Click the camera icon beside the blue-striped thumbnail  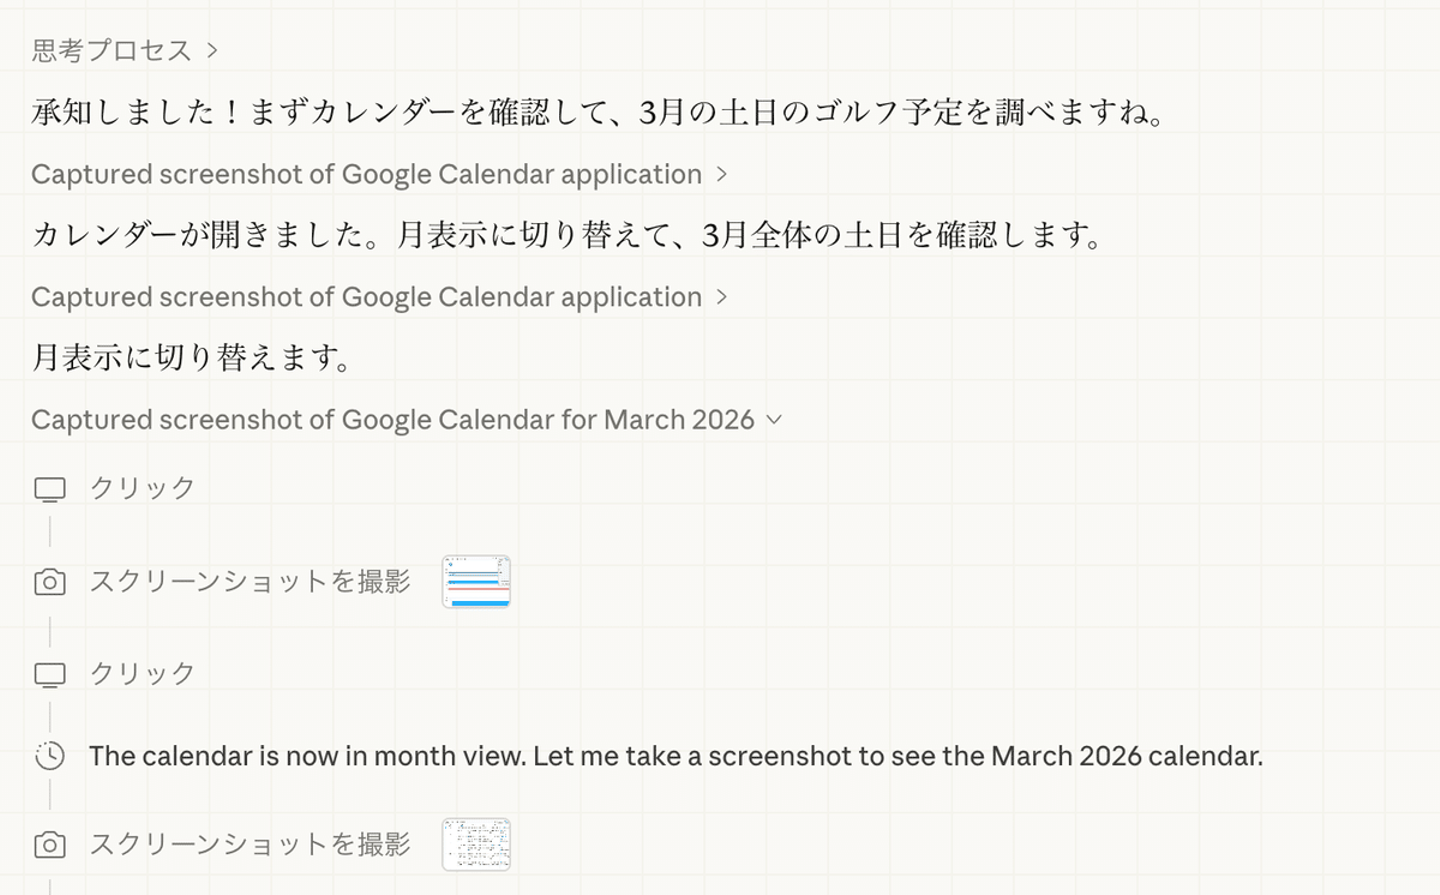pyautogui.click(x=50, y=582)
